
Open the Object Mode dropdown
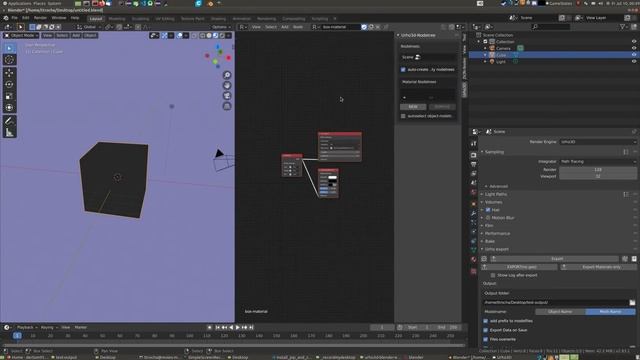click(21, 36)
